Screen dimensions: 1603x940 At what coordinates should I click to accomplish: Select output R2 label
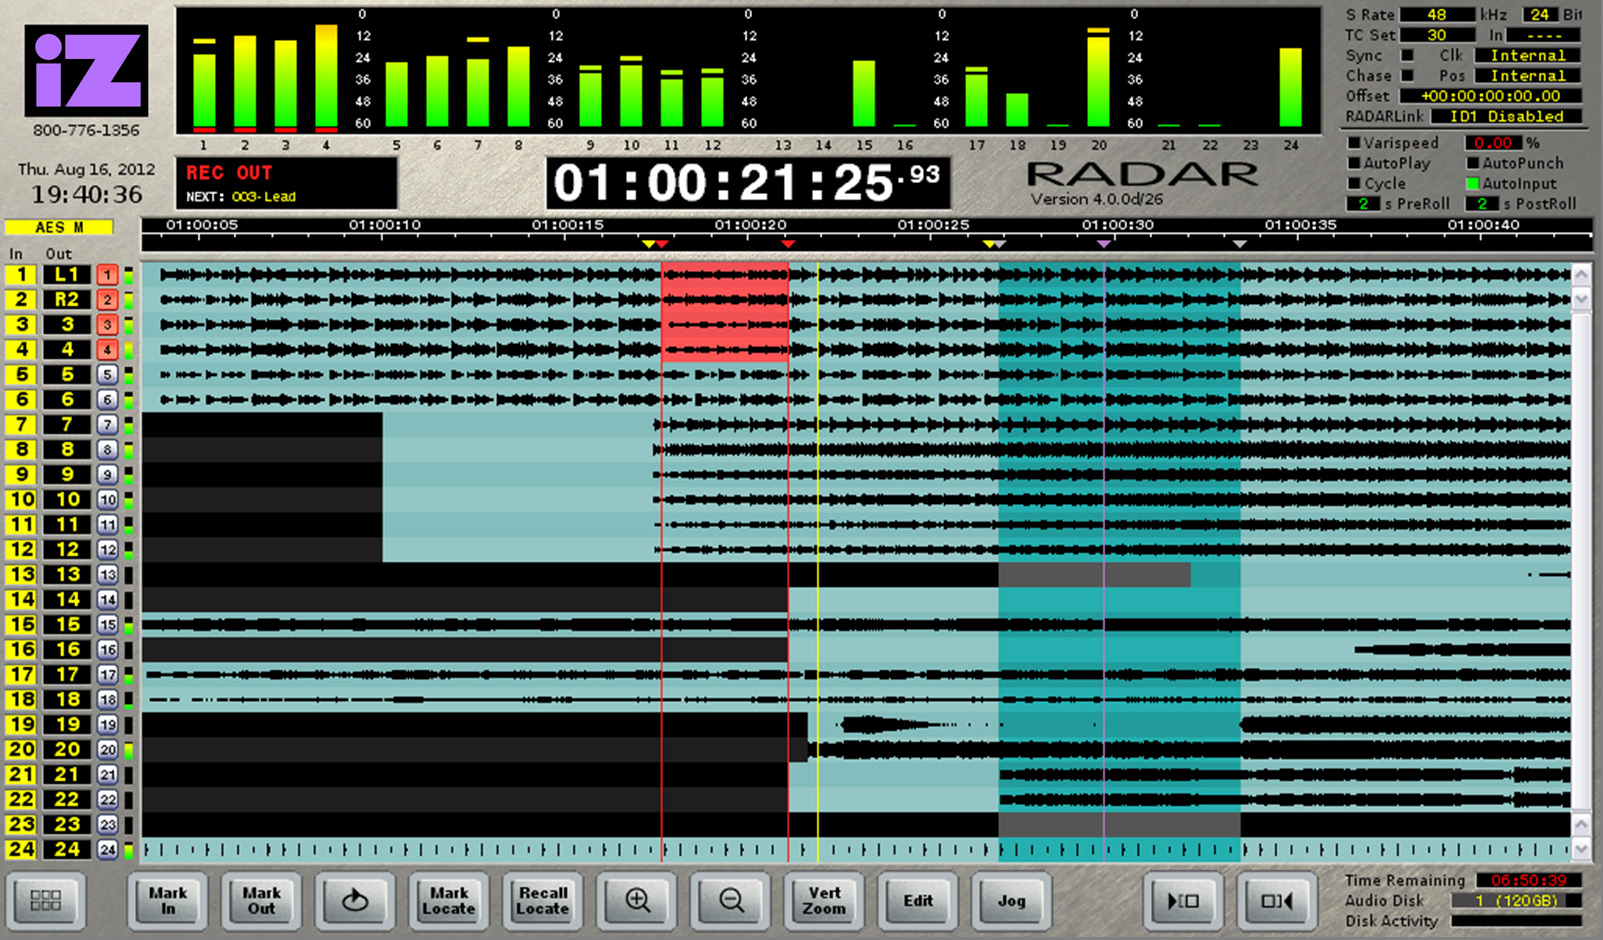tap(67, 299)
